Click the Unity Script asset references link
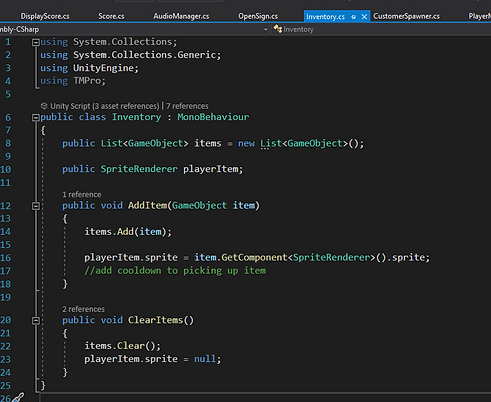This screenshot has width=491, height=402. point(105,106)
